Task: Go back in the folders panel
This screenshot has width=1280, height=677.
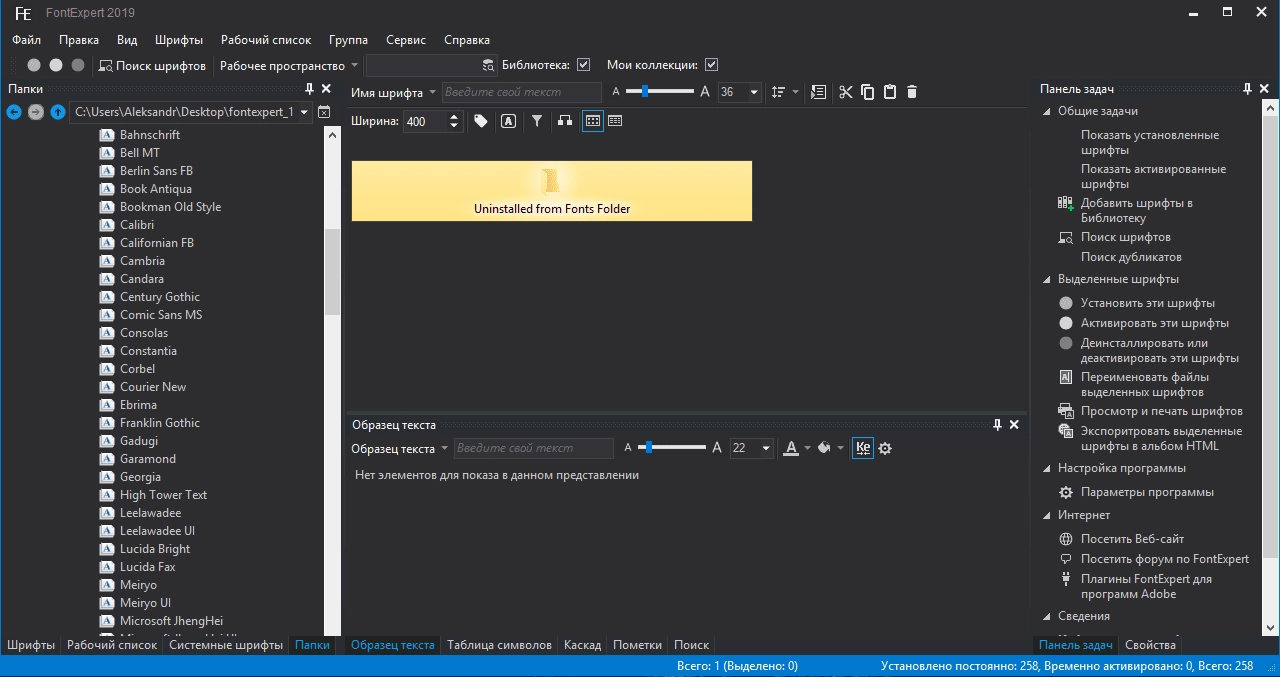Action: pos(14,112)
